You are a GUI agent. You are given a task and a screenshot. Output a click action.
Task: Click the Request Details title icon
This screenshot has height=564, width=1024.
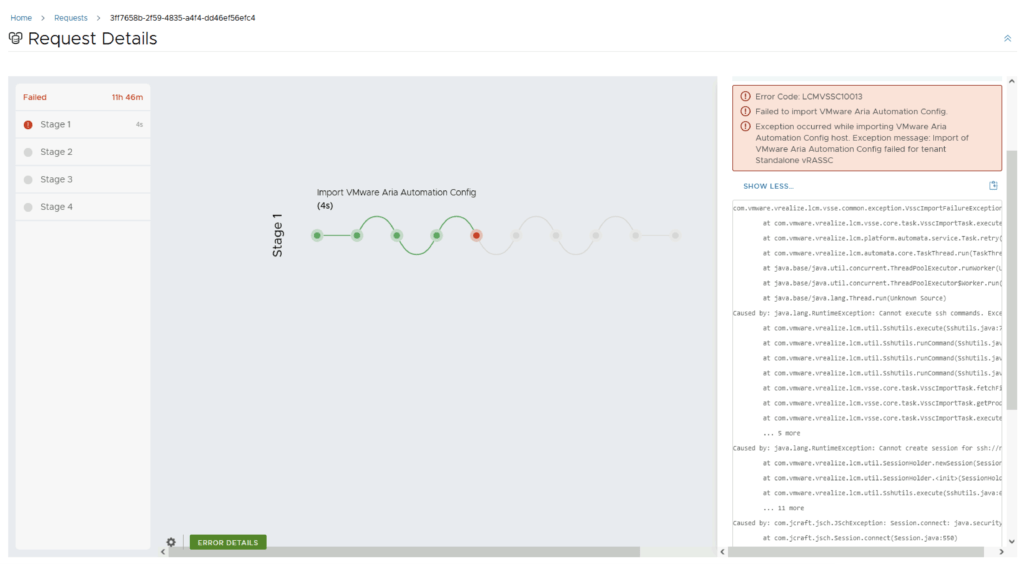15,39
